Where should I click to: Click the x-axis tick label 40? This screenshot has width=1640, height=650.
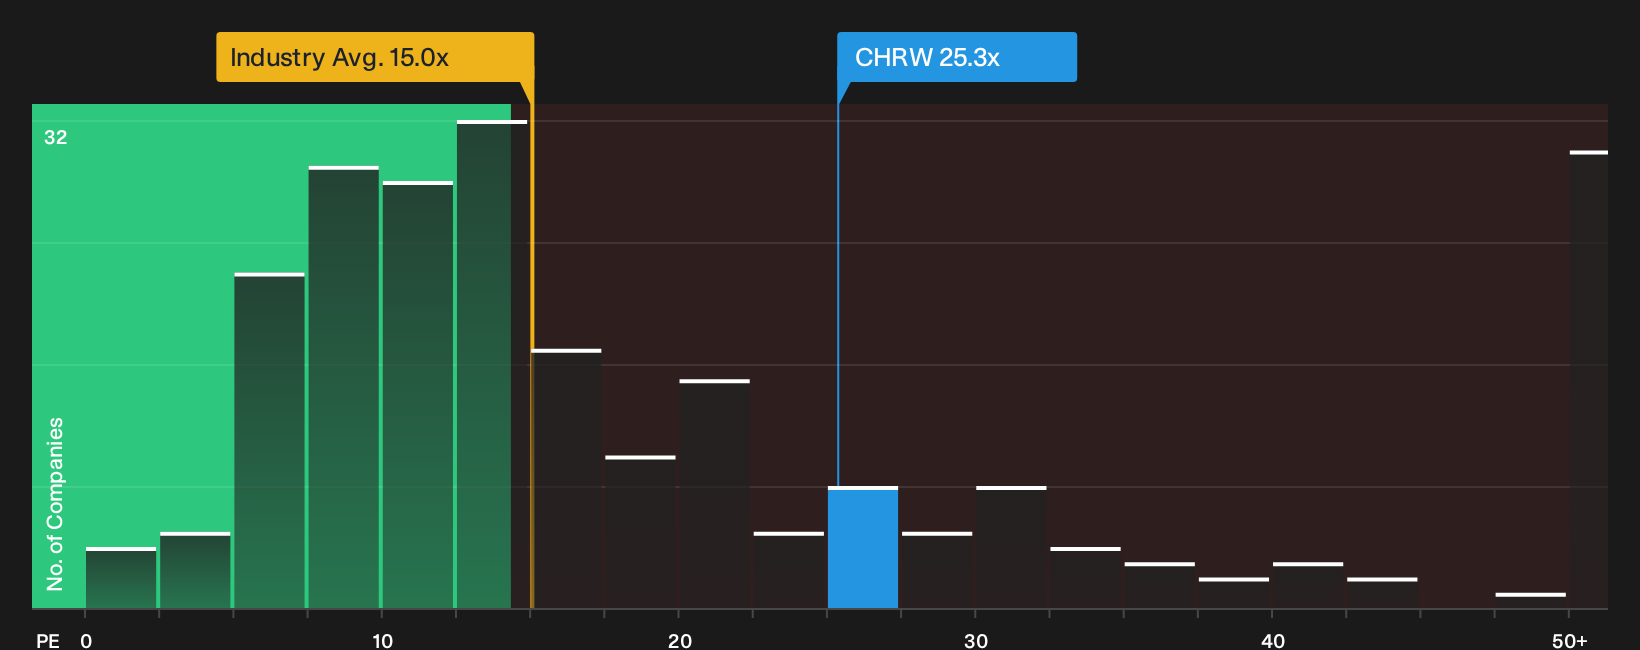[1273, 641]
